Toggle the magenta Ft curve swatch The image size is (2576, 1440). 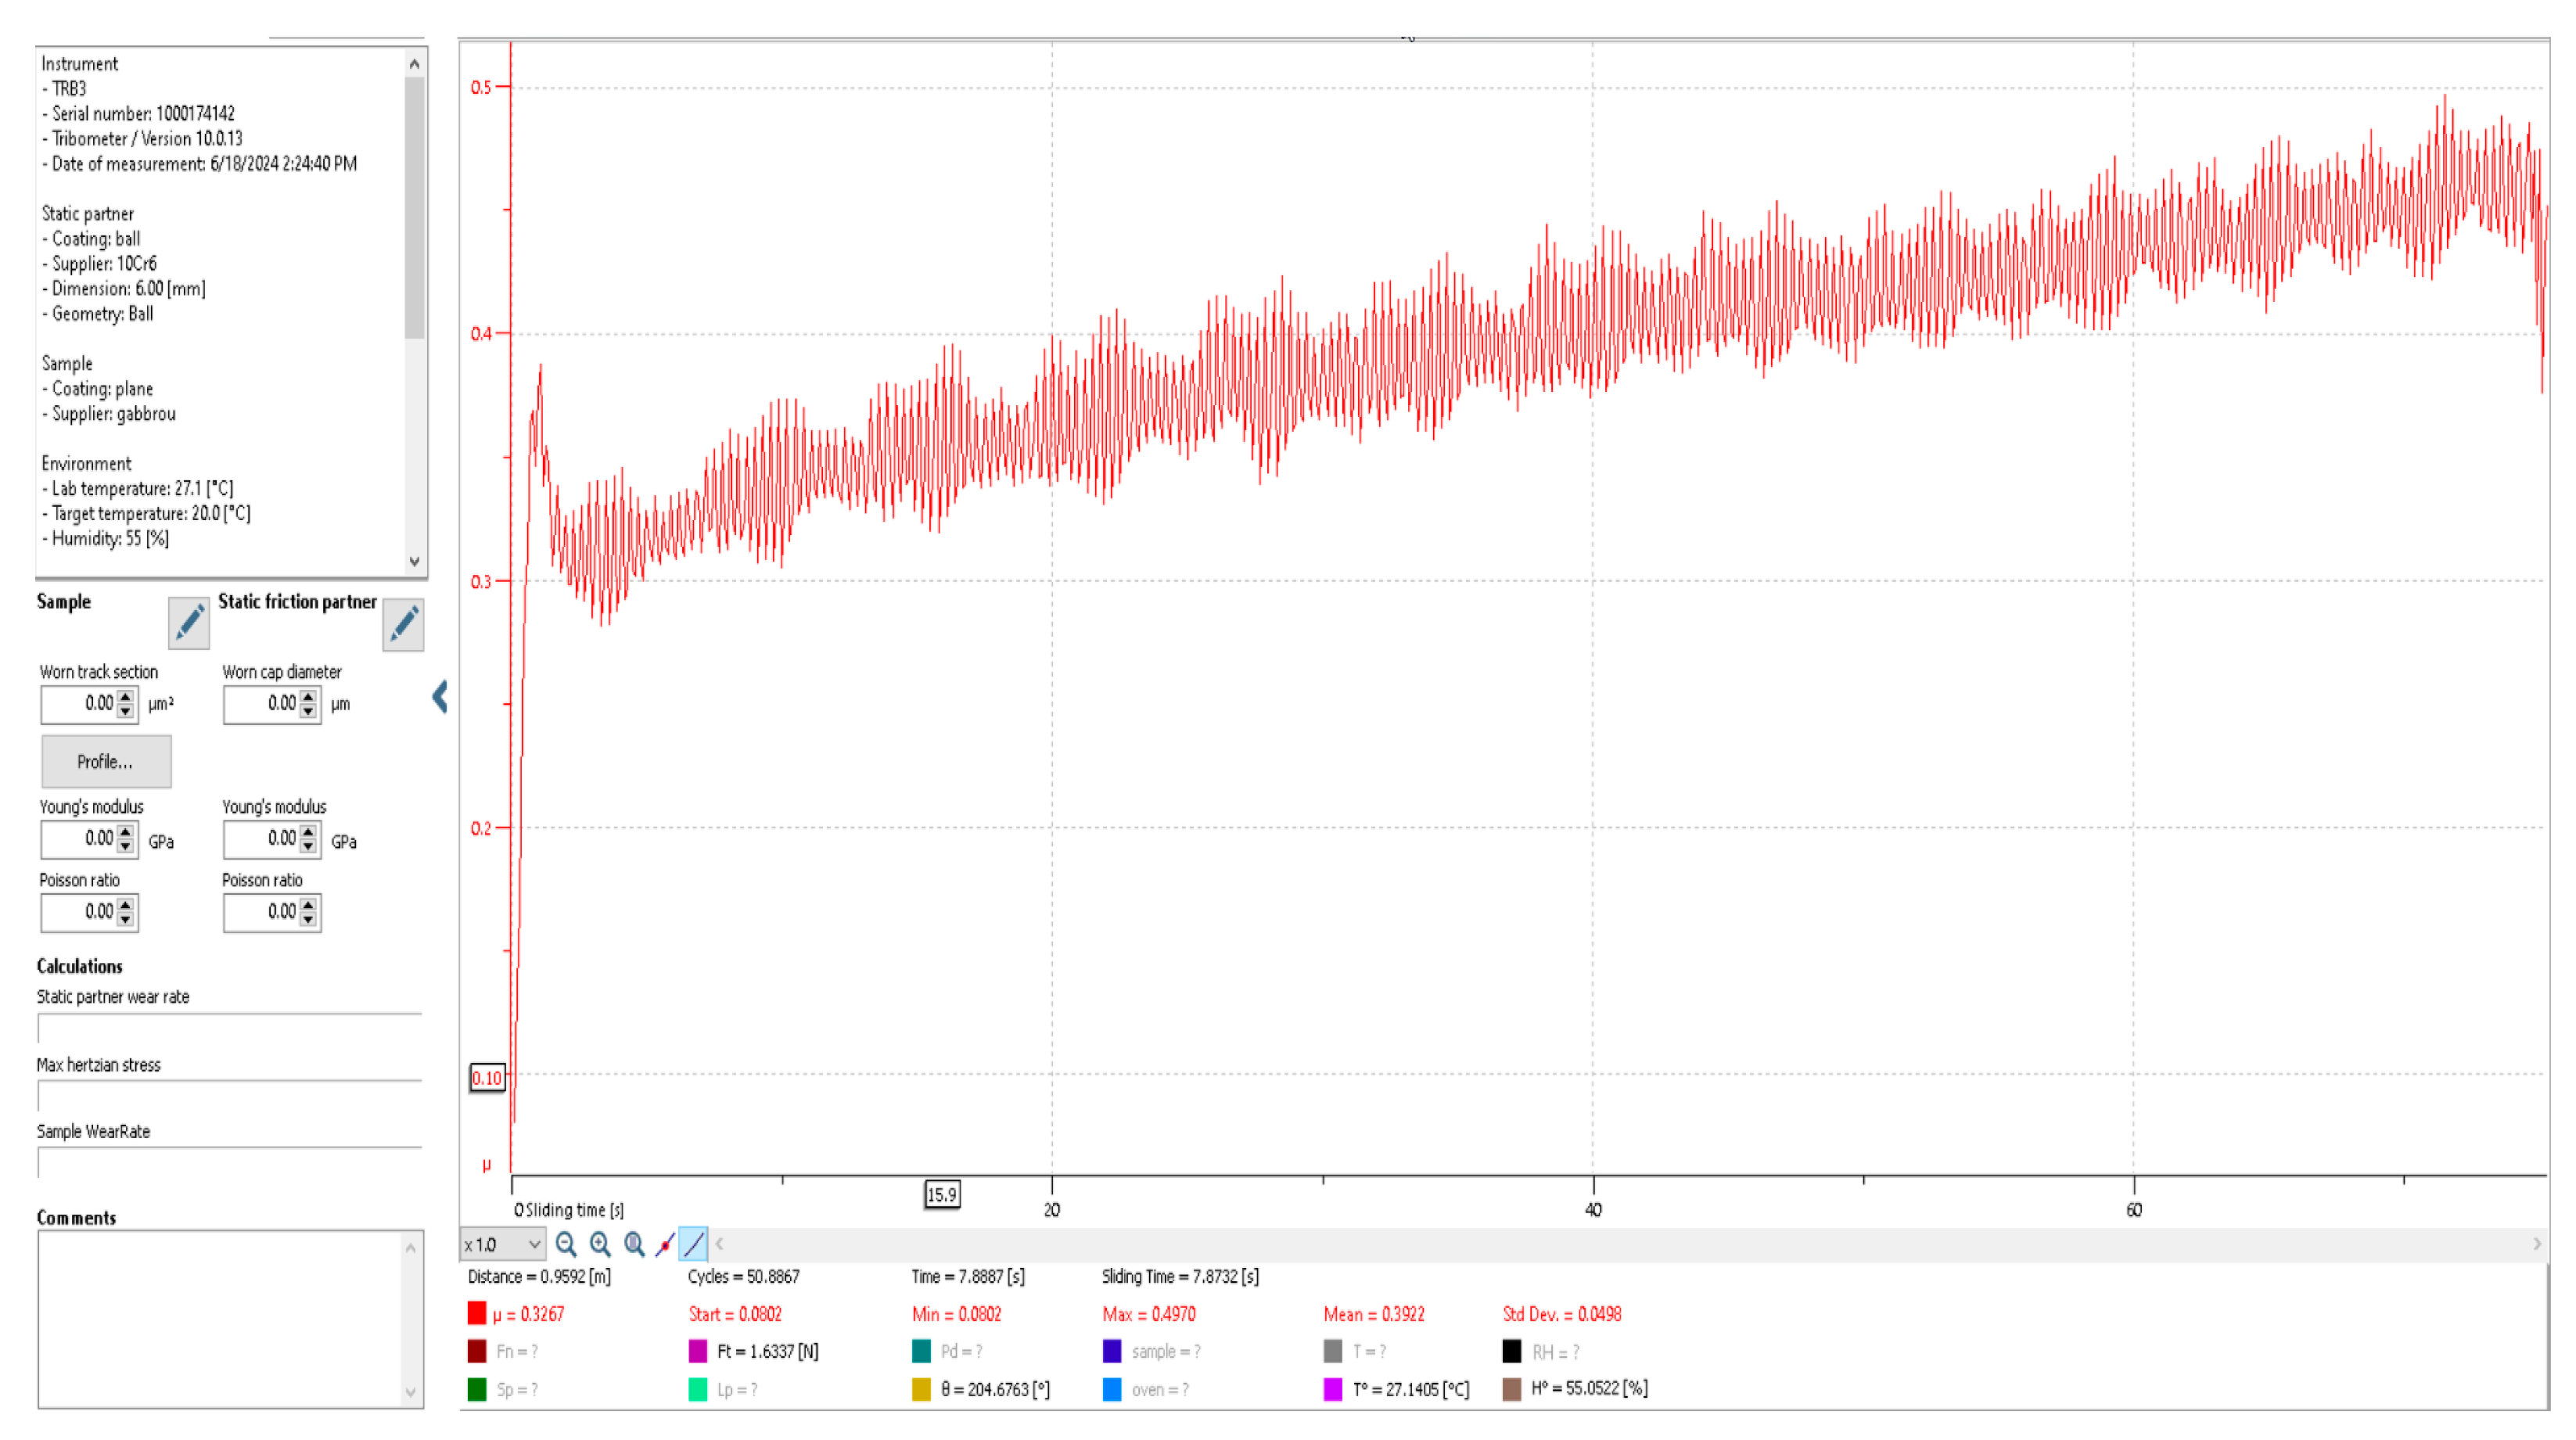(698, 1352)
